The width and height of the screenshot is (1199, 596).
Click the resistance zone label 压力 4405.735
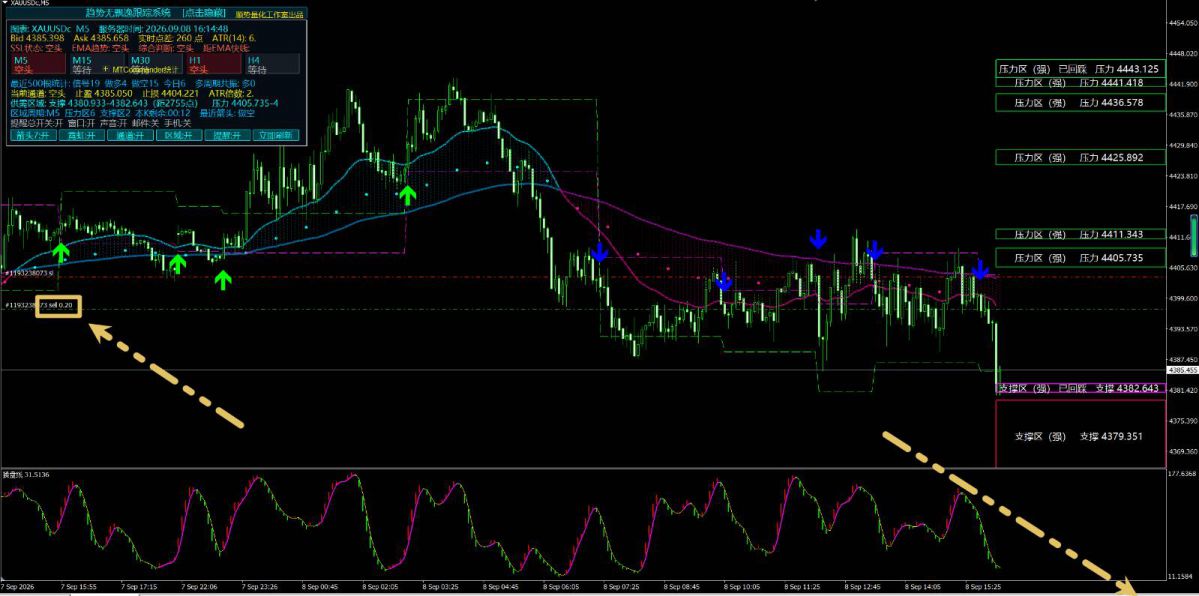[x=1080, y=258]
